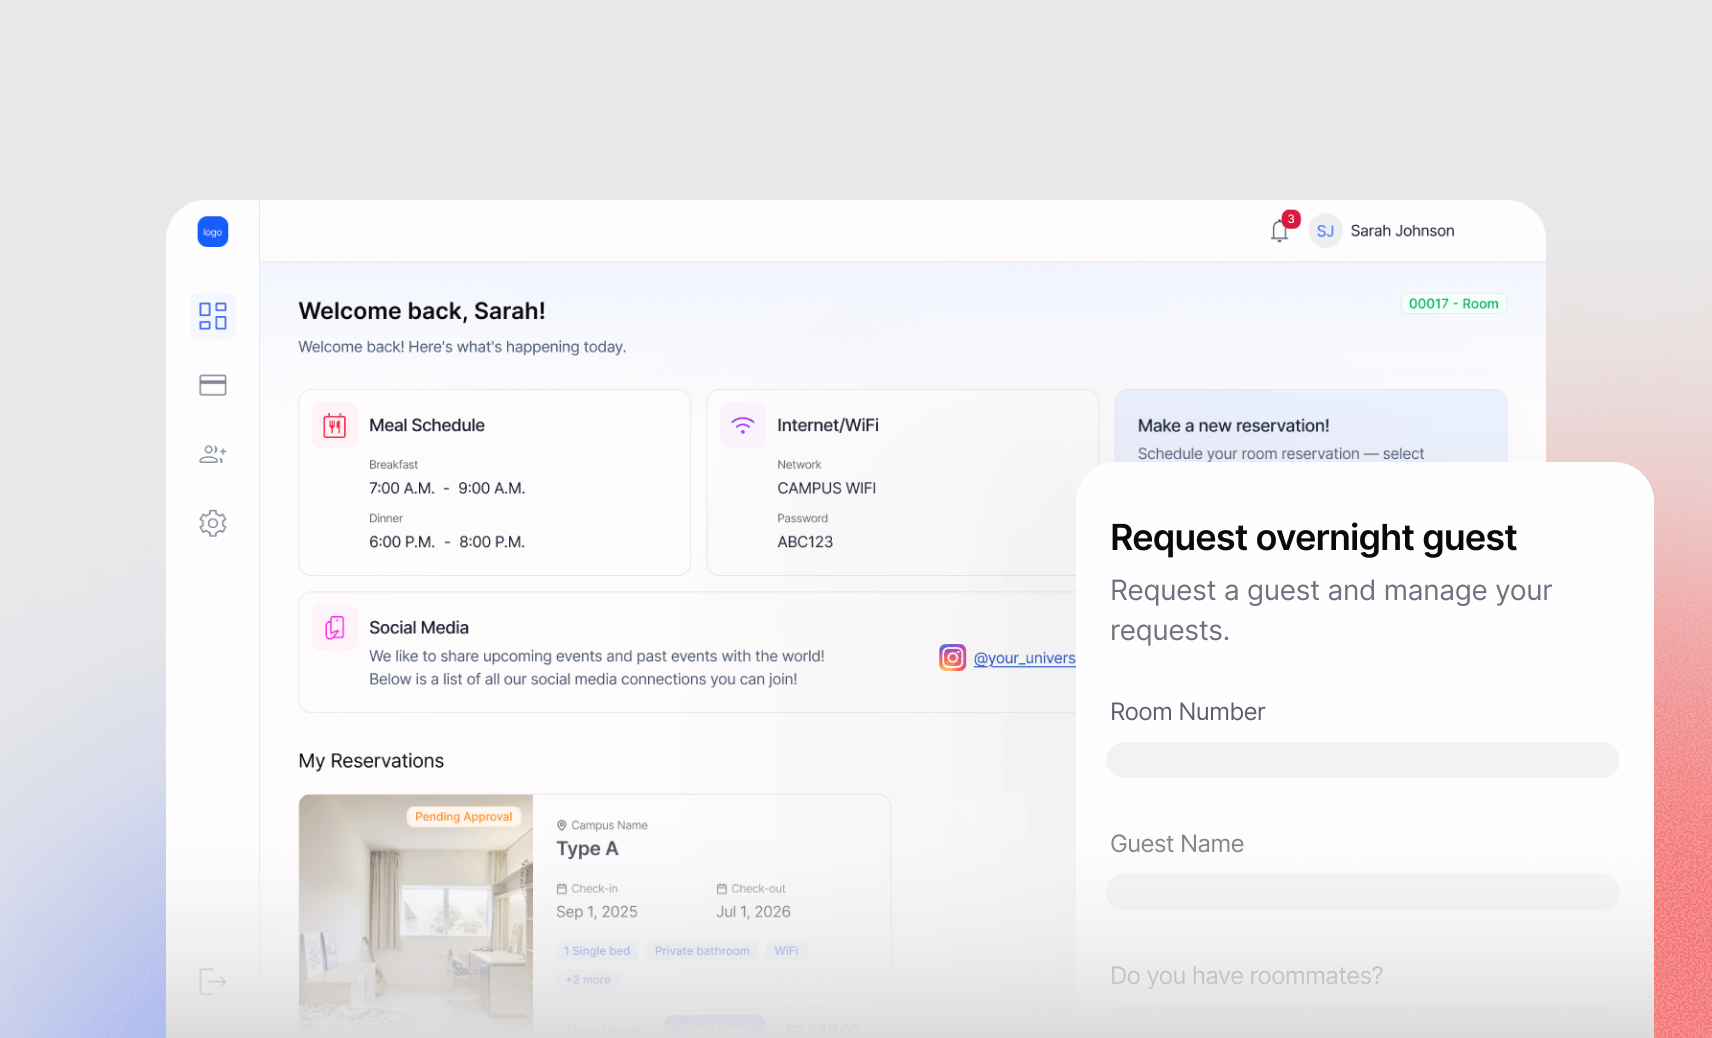Click the Internet/WiFi signal icon
Screen dimensions: 1712x1038
pyautogui.click(x=742, y=425)
